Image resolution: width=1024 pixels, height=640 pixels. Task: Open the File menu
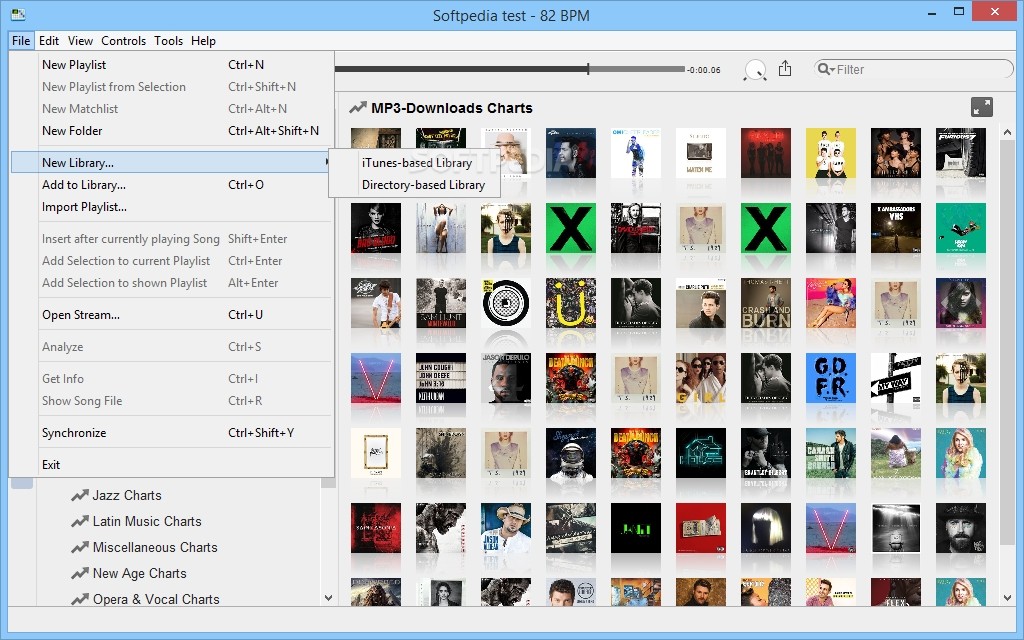[21, 40]
